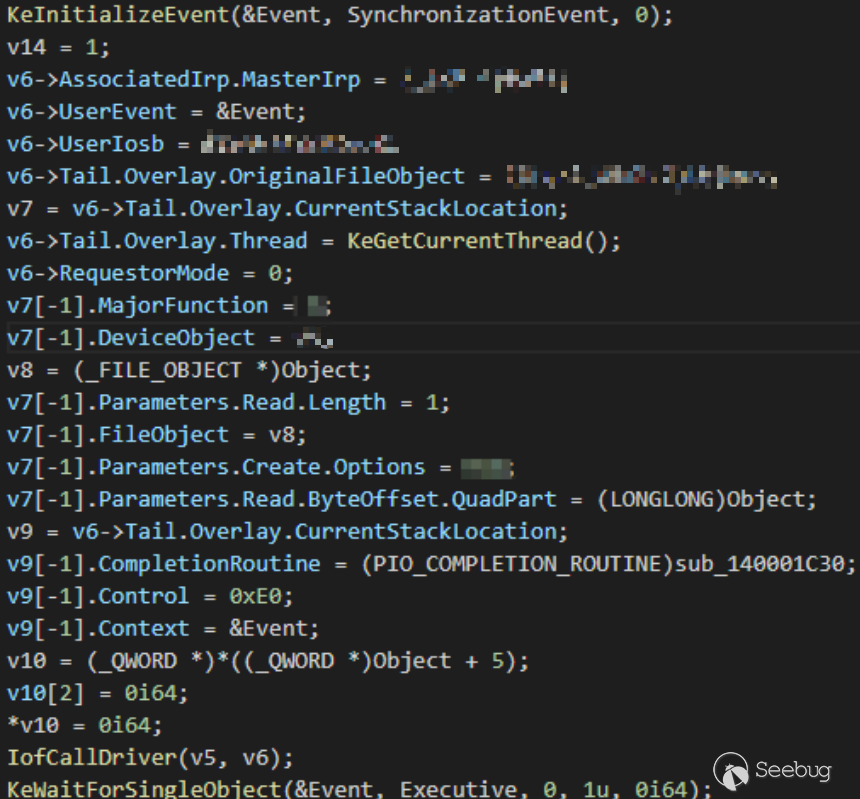Click the 'v9 = v6->Tail.Overlay.CurrentStackLocation' line

[x=287, y=532]
